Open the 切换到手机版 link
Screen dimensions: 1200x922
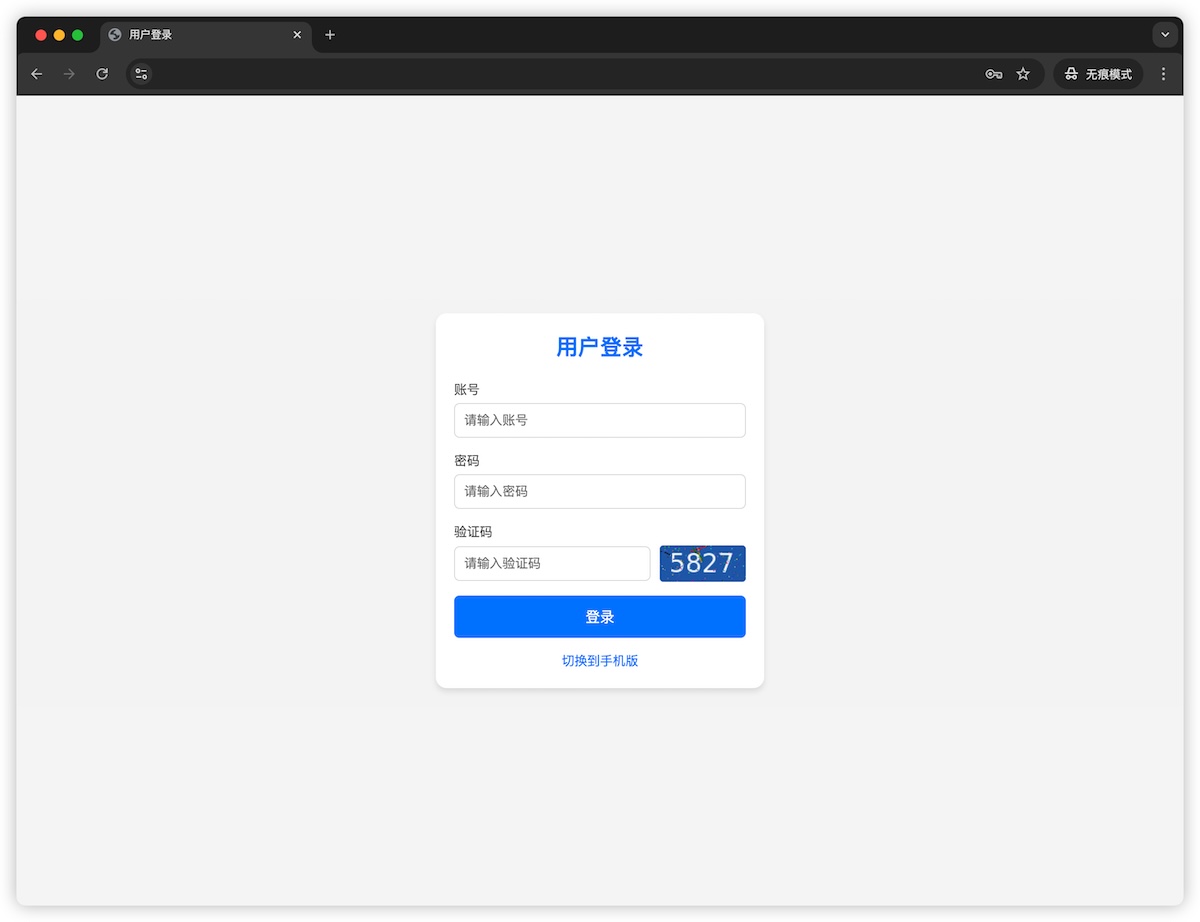click(x=599, y=660)
